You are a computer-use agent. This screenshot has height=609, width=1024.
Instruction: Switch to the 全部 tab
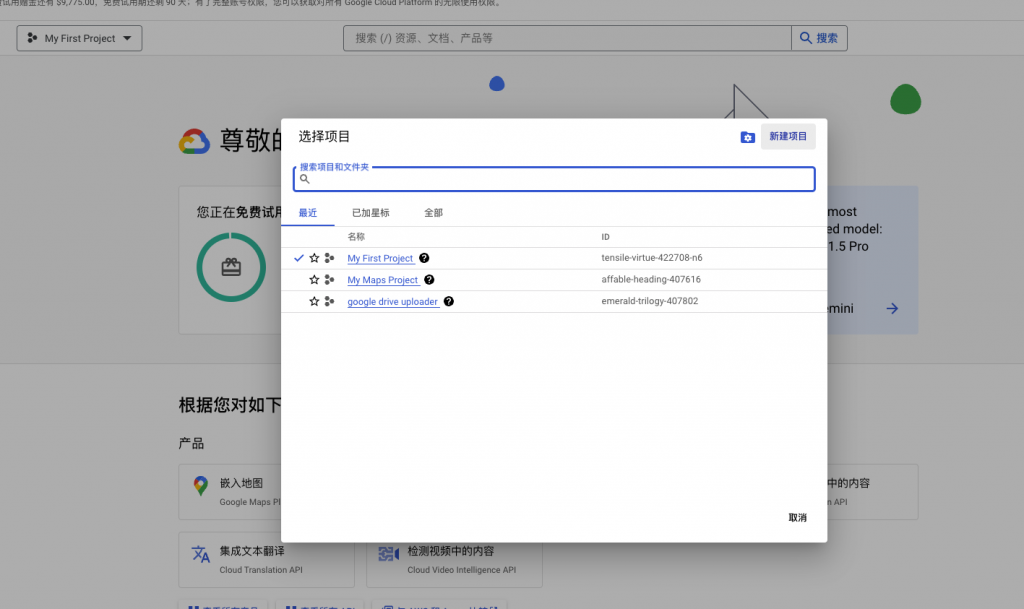click(x=433, y=213)
